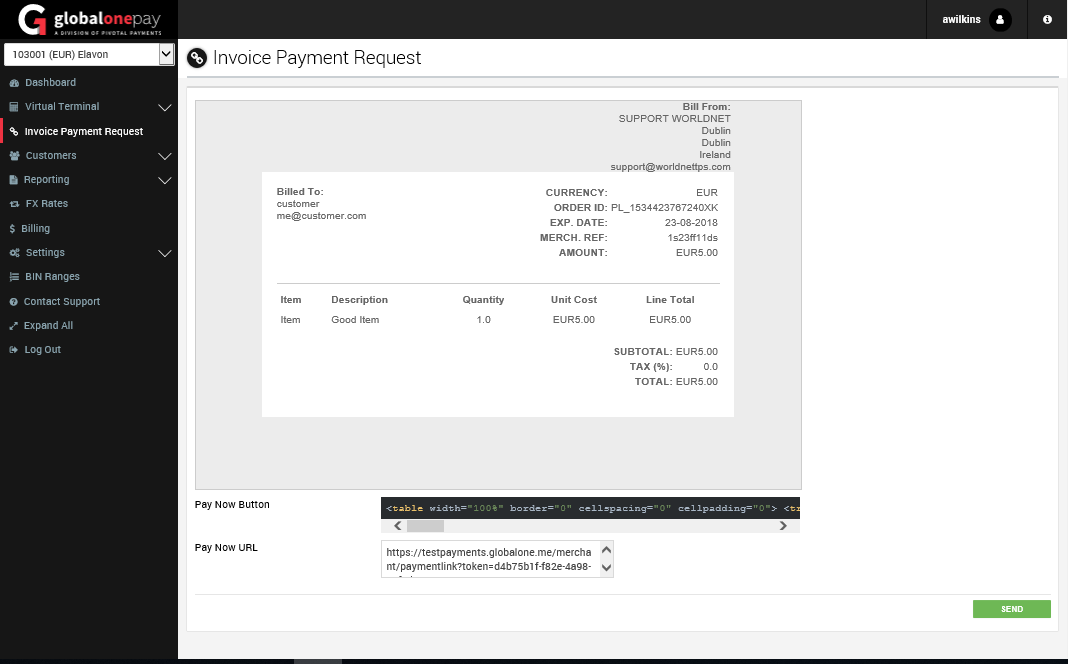Image resolution: width=1068 pixels, height=664 pixels.
Task: Click the Billing dollar icon
Action: point(12,229)
